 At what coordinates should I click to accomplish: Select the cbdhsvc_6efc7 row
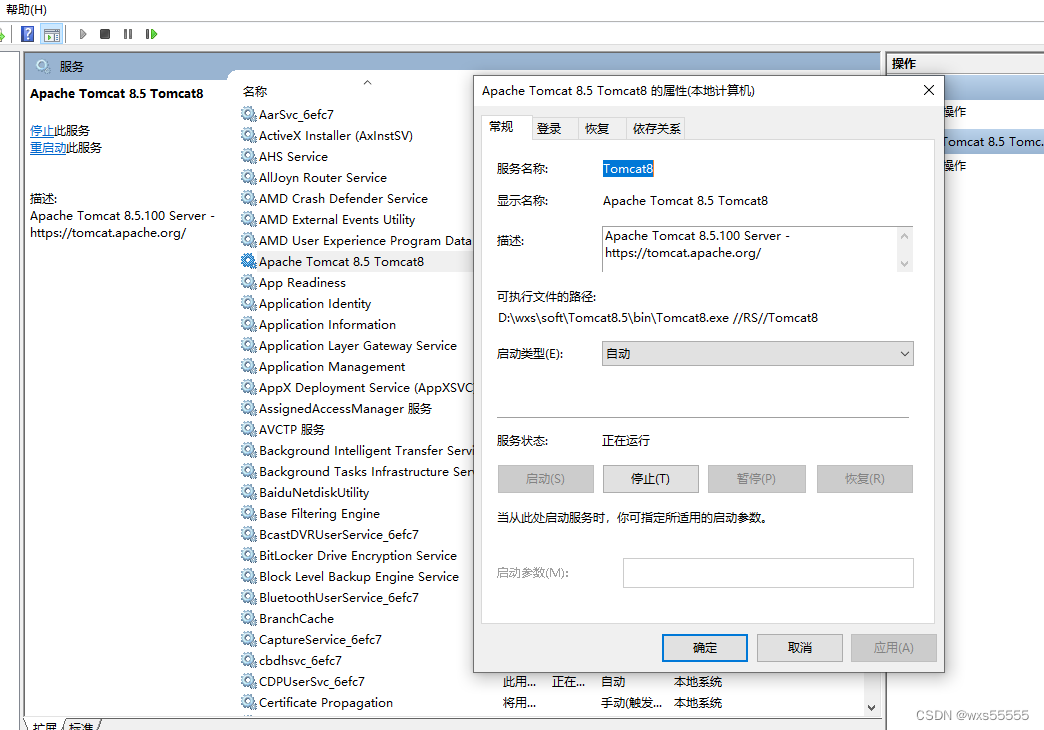[357, 660]
